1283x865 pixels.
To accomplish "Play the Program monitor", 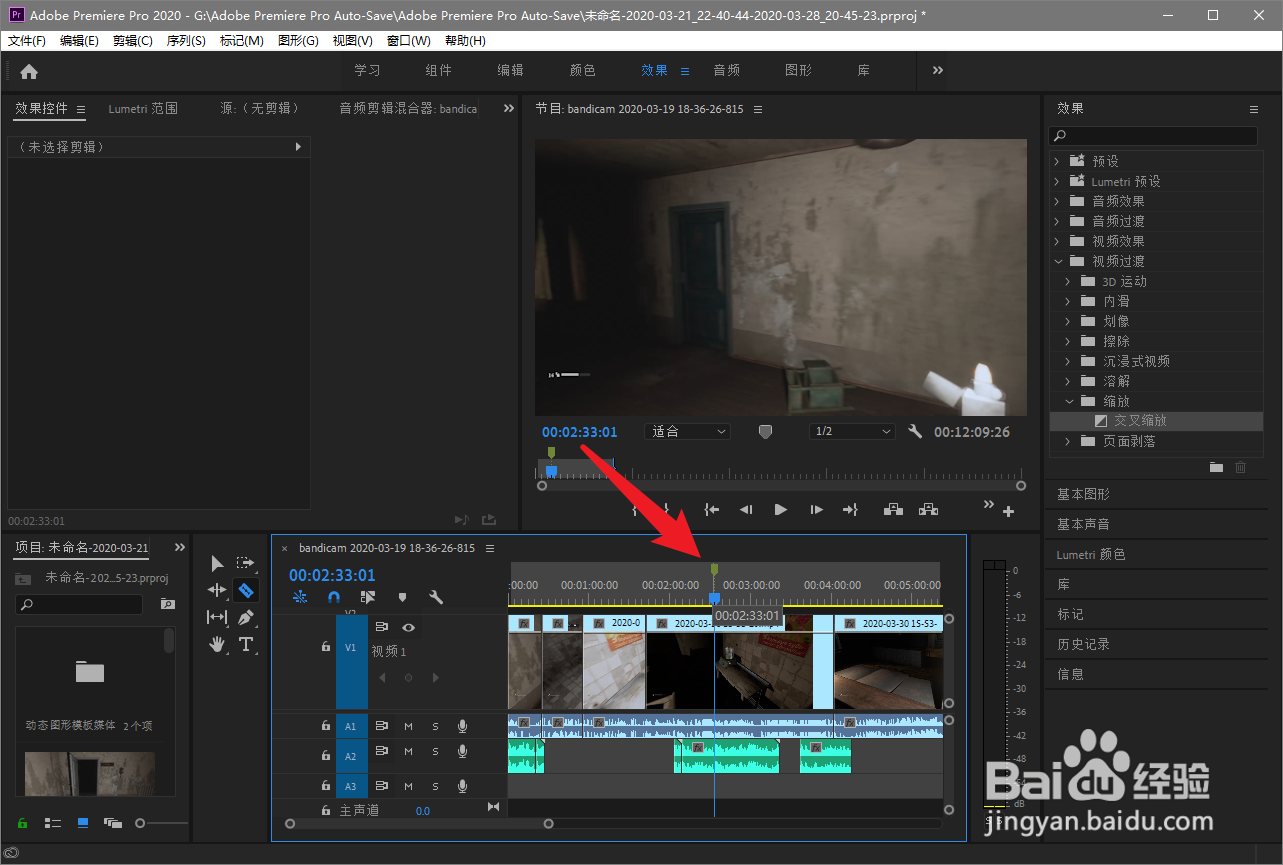I will click(x=781, y=509).
